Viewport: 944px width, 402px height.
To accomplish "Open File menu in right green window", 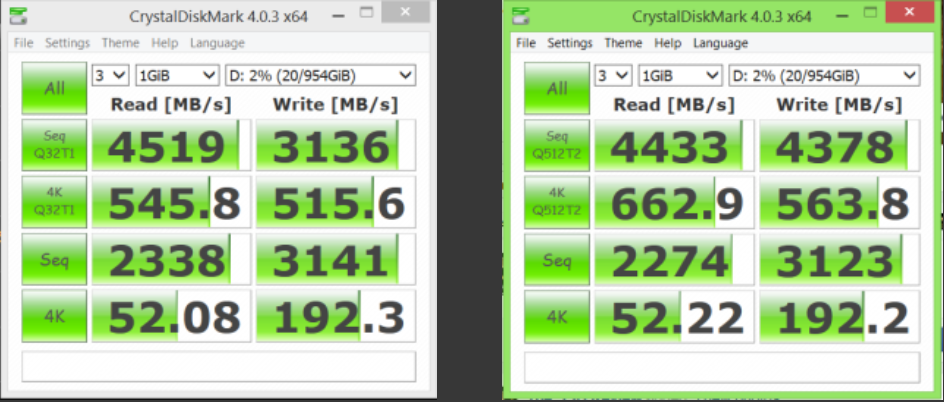I will click(526, 43).
